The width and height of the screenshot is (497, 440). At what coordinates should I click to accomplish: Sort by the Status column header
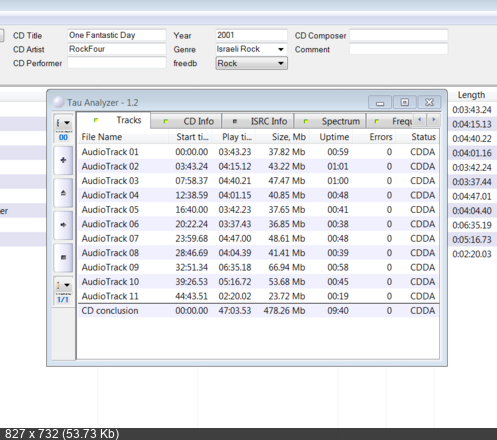click(418, 137)
